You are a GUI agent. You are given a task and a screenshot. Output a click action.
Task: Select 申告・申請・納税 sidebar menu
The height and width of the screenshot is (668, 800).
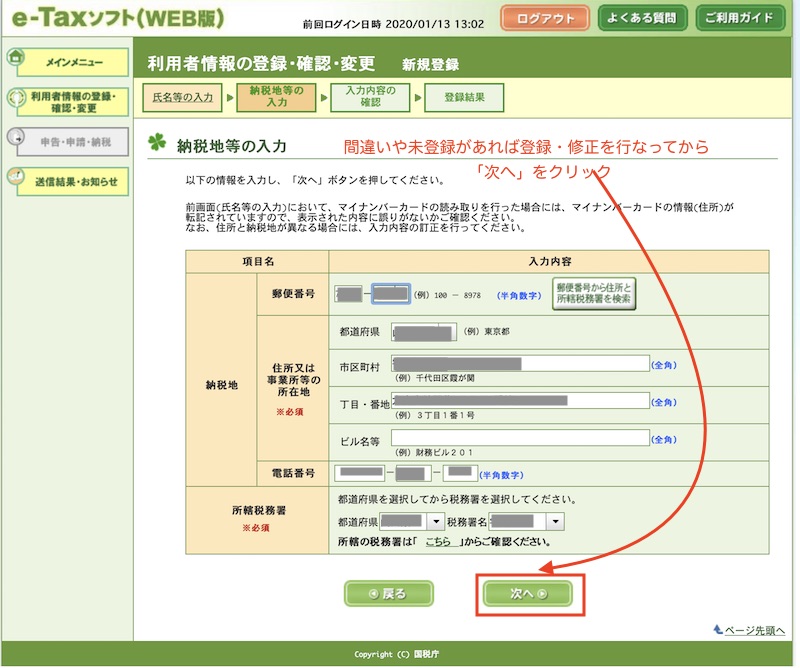click(x=73, y=142)
